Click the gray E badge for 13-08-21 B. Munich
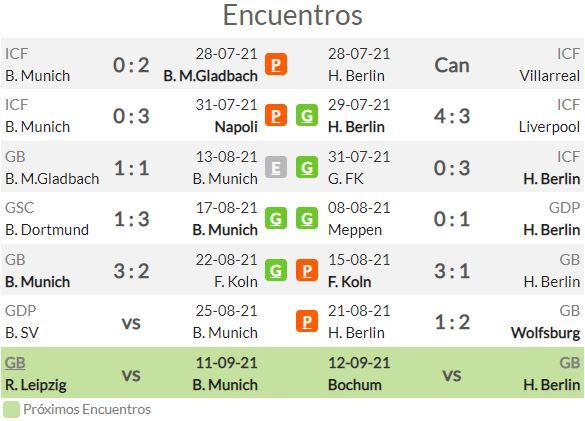This screenshot has height=421, width=585. [x=276, y=167]
